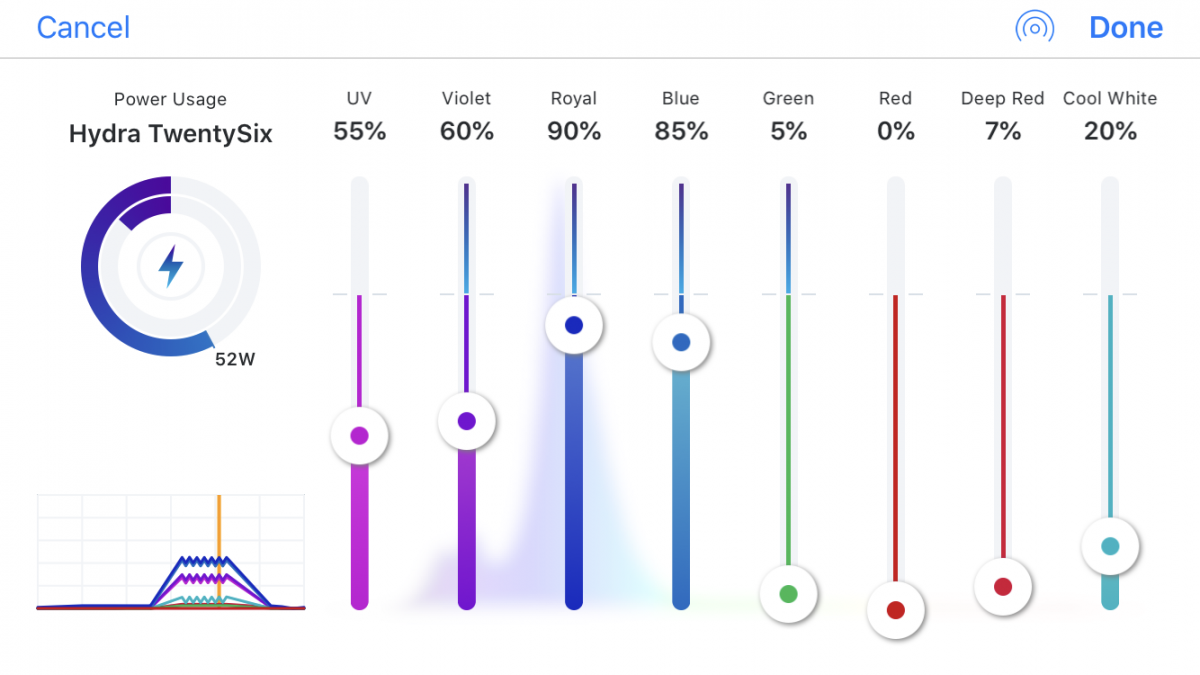The image size is (1200, 675).
Task: Click the UV slider handle
Action: [x=359, y=435]
